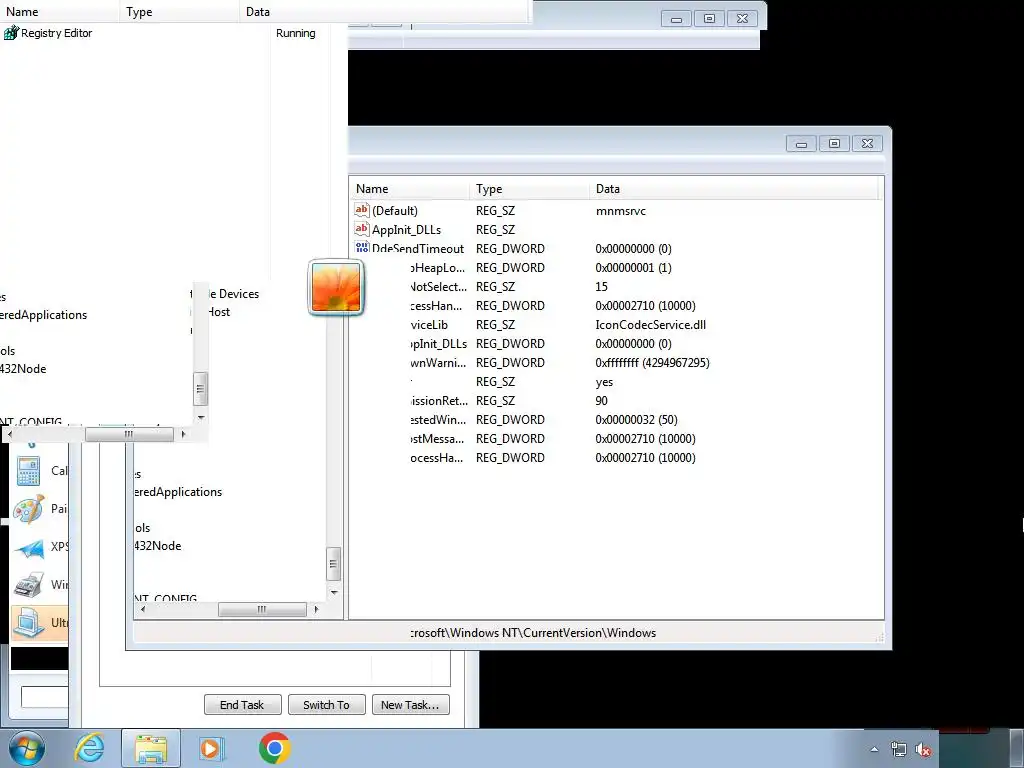The image size is (1024, 768).
Task: Click the data value 90
Action: pos(601,400)
